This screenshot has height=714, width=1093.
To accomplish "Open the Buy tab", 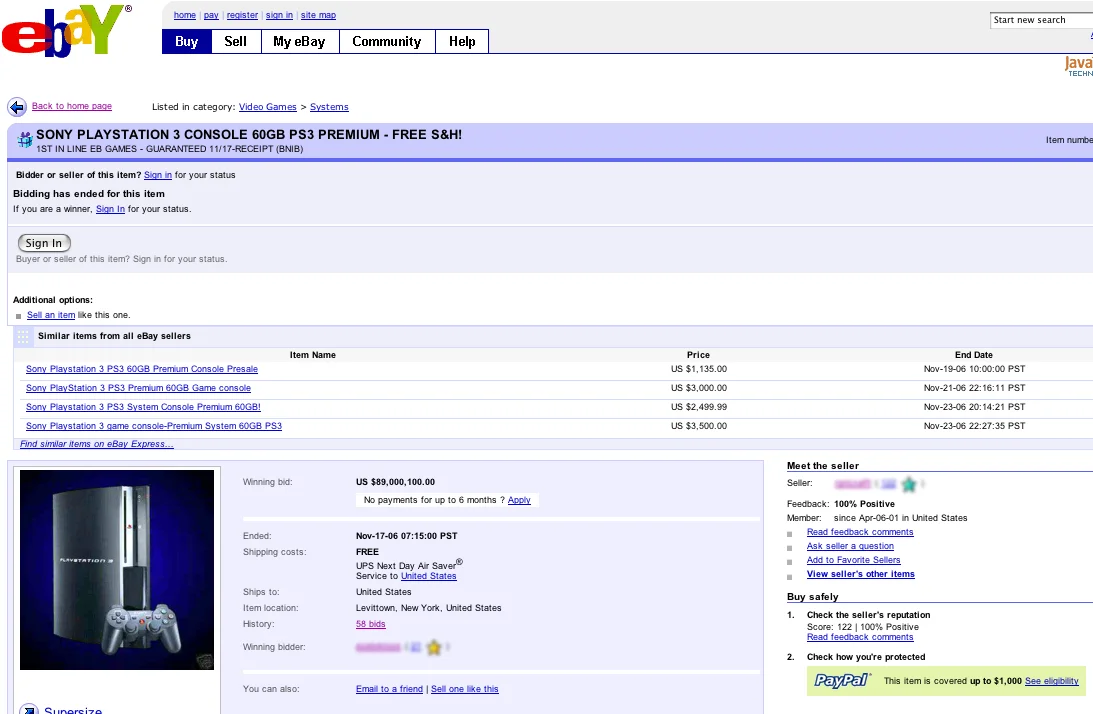I will (187, 42).
